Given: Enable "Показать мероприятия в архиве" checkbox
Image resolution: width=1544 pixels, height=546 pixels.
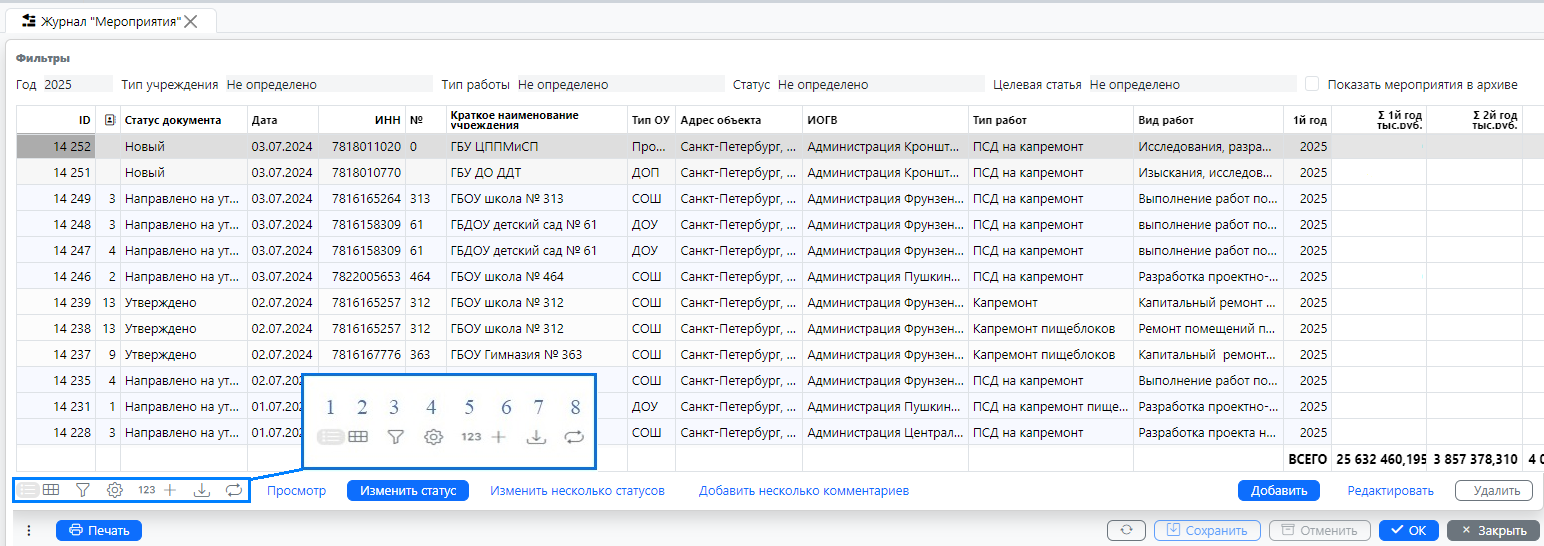Looking at the screenshot, I should 1312,85.
